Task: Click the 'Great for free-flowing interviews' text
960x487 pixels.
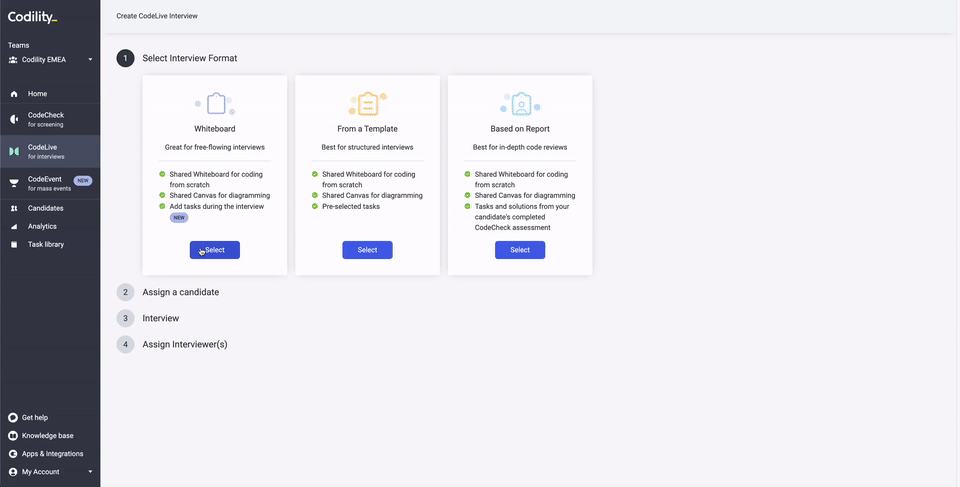Action: 215,147
